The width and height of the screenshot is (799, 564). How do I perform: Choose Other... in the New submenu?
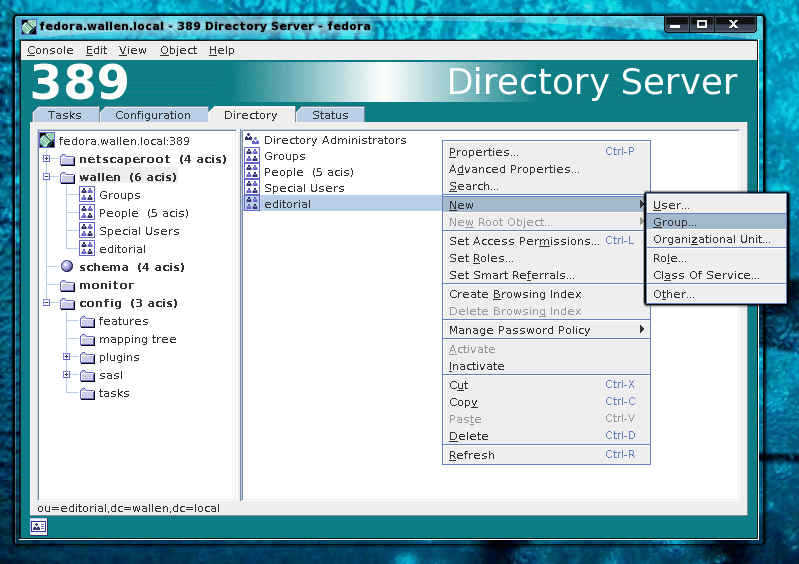(716, 294)
